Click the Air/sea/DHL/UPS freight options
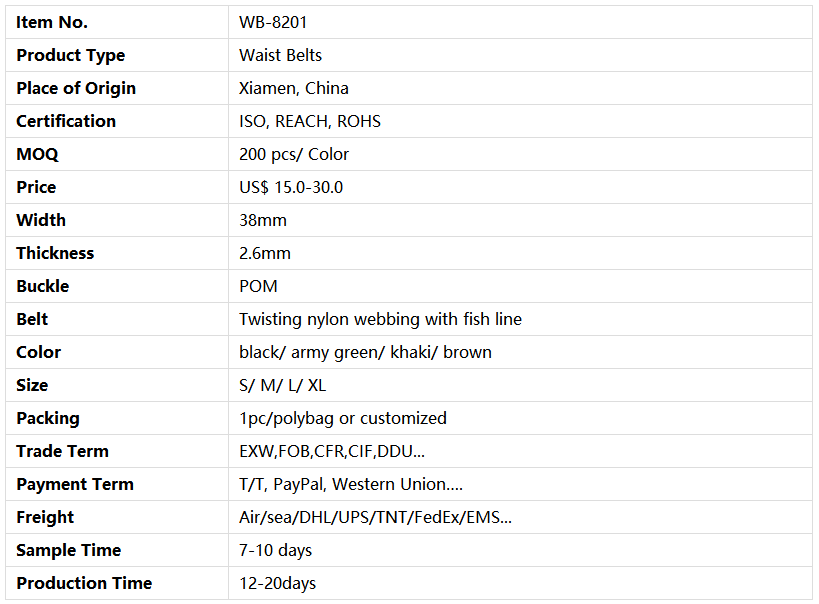This screenshot has height=604, width=819. coord(375,517)
